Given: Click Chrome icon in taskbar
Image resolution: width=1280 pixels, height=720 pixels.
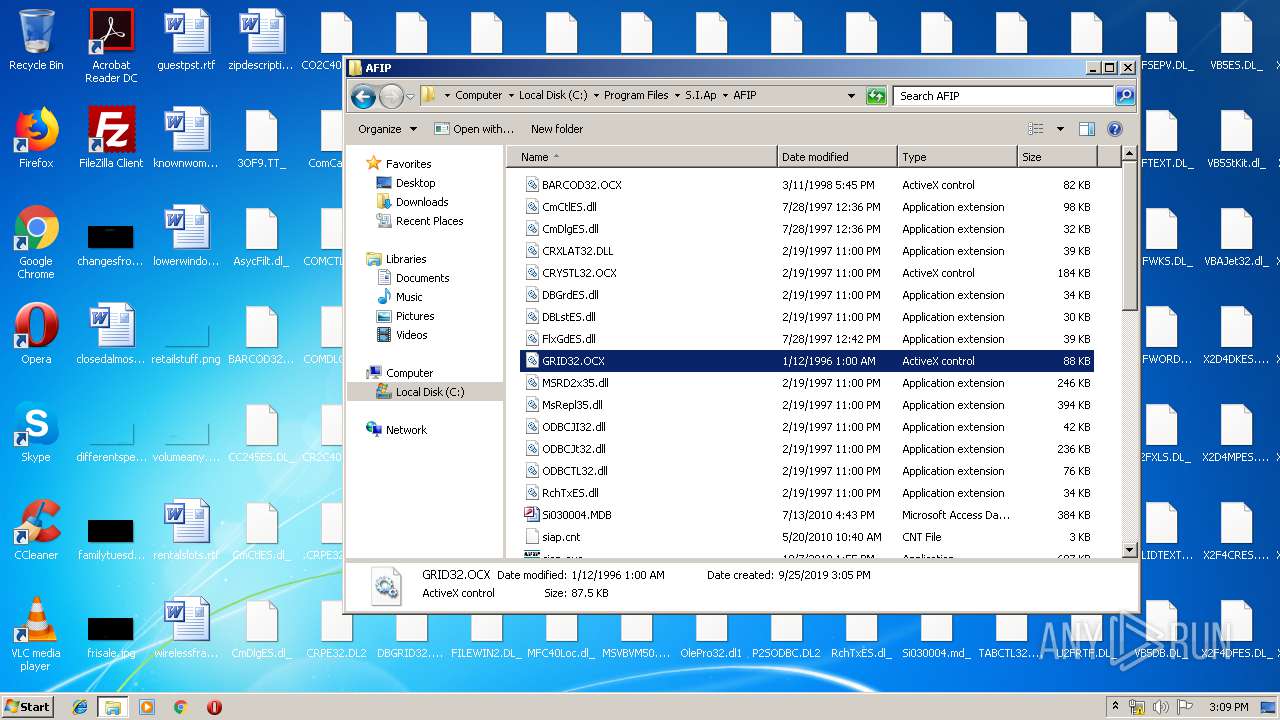Looking at the screenshot, I should click(181, 707).
